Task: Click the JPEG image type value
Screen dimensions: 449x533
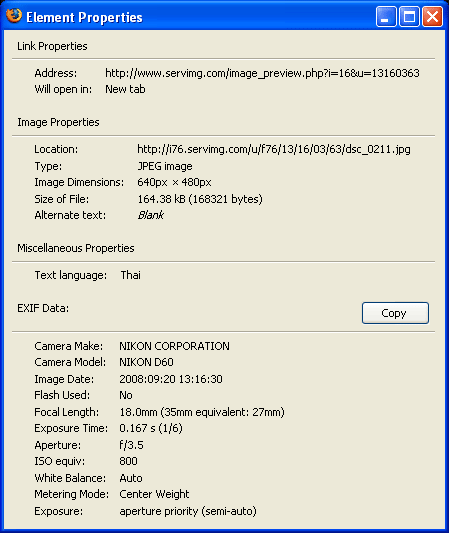Action: point(165,166)
